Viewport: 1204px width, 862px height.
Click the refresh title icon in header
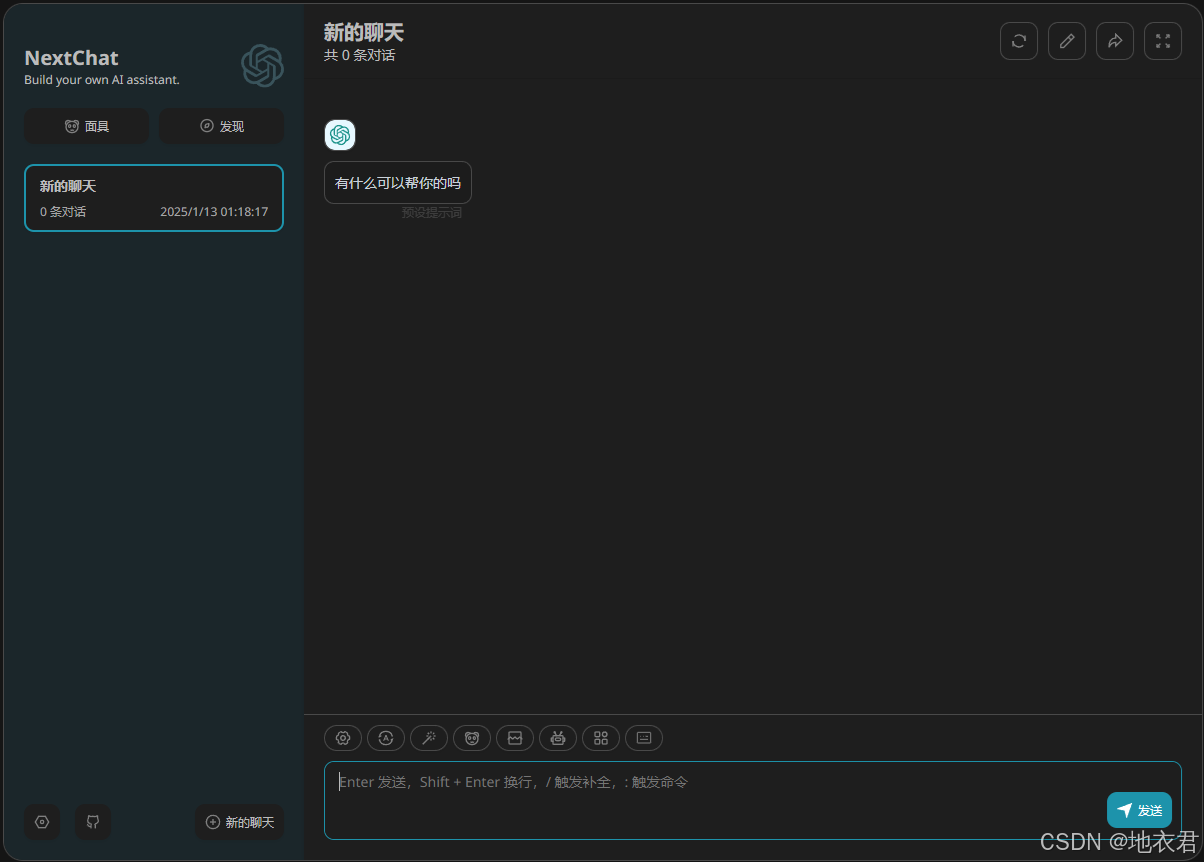[x=1019, y=41]
